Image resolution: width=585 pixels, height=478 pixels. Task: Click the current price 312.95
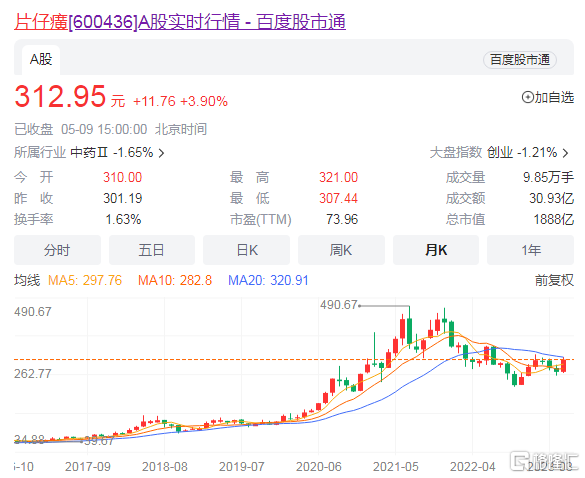click(x=60, y=96)
